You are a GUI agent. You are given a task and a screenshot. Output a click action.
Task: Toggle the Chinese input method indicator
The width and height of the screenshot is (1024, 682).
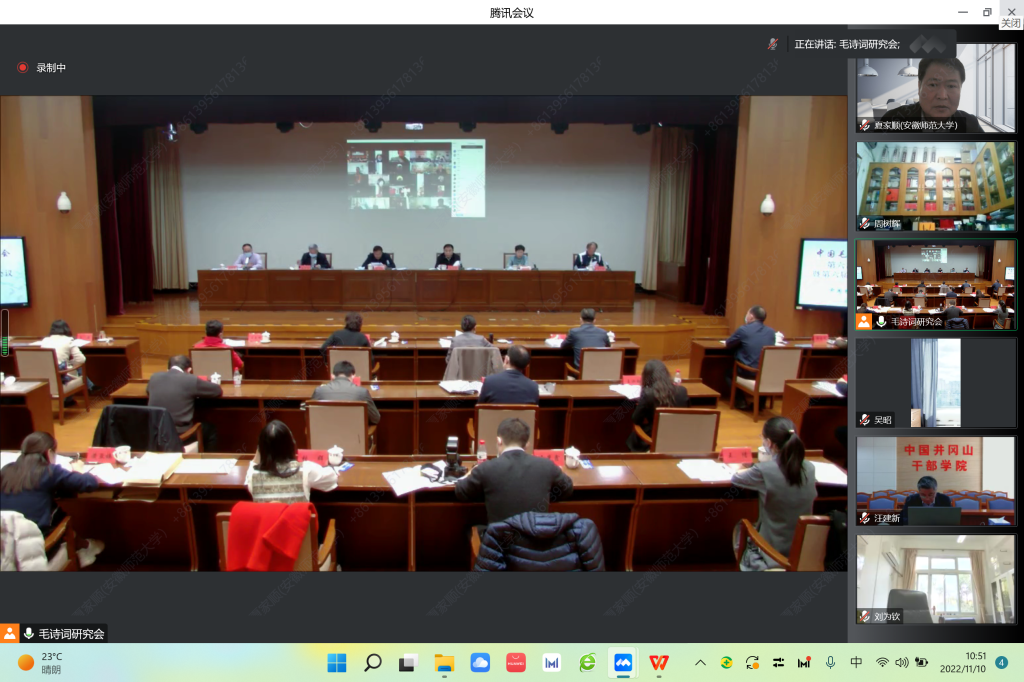856,663
